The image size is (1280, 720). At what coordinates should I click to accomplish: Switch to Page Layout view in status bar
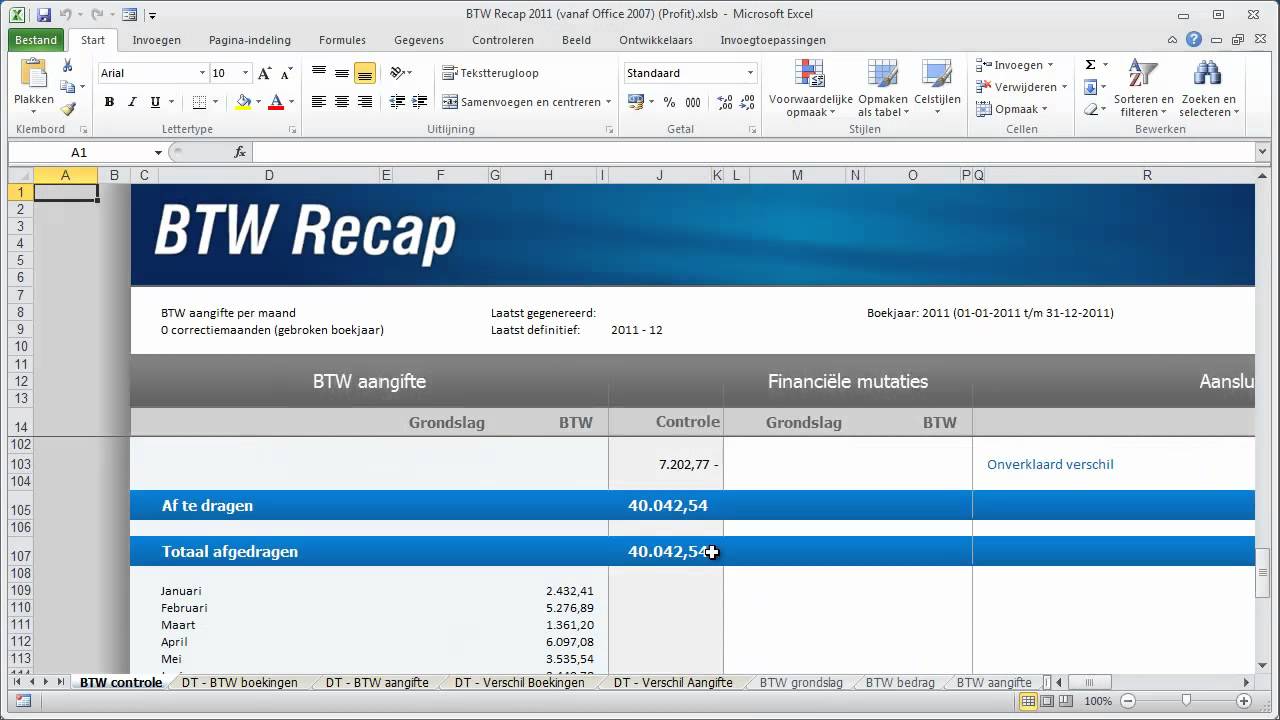1047,701
